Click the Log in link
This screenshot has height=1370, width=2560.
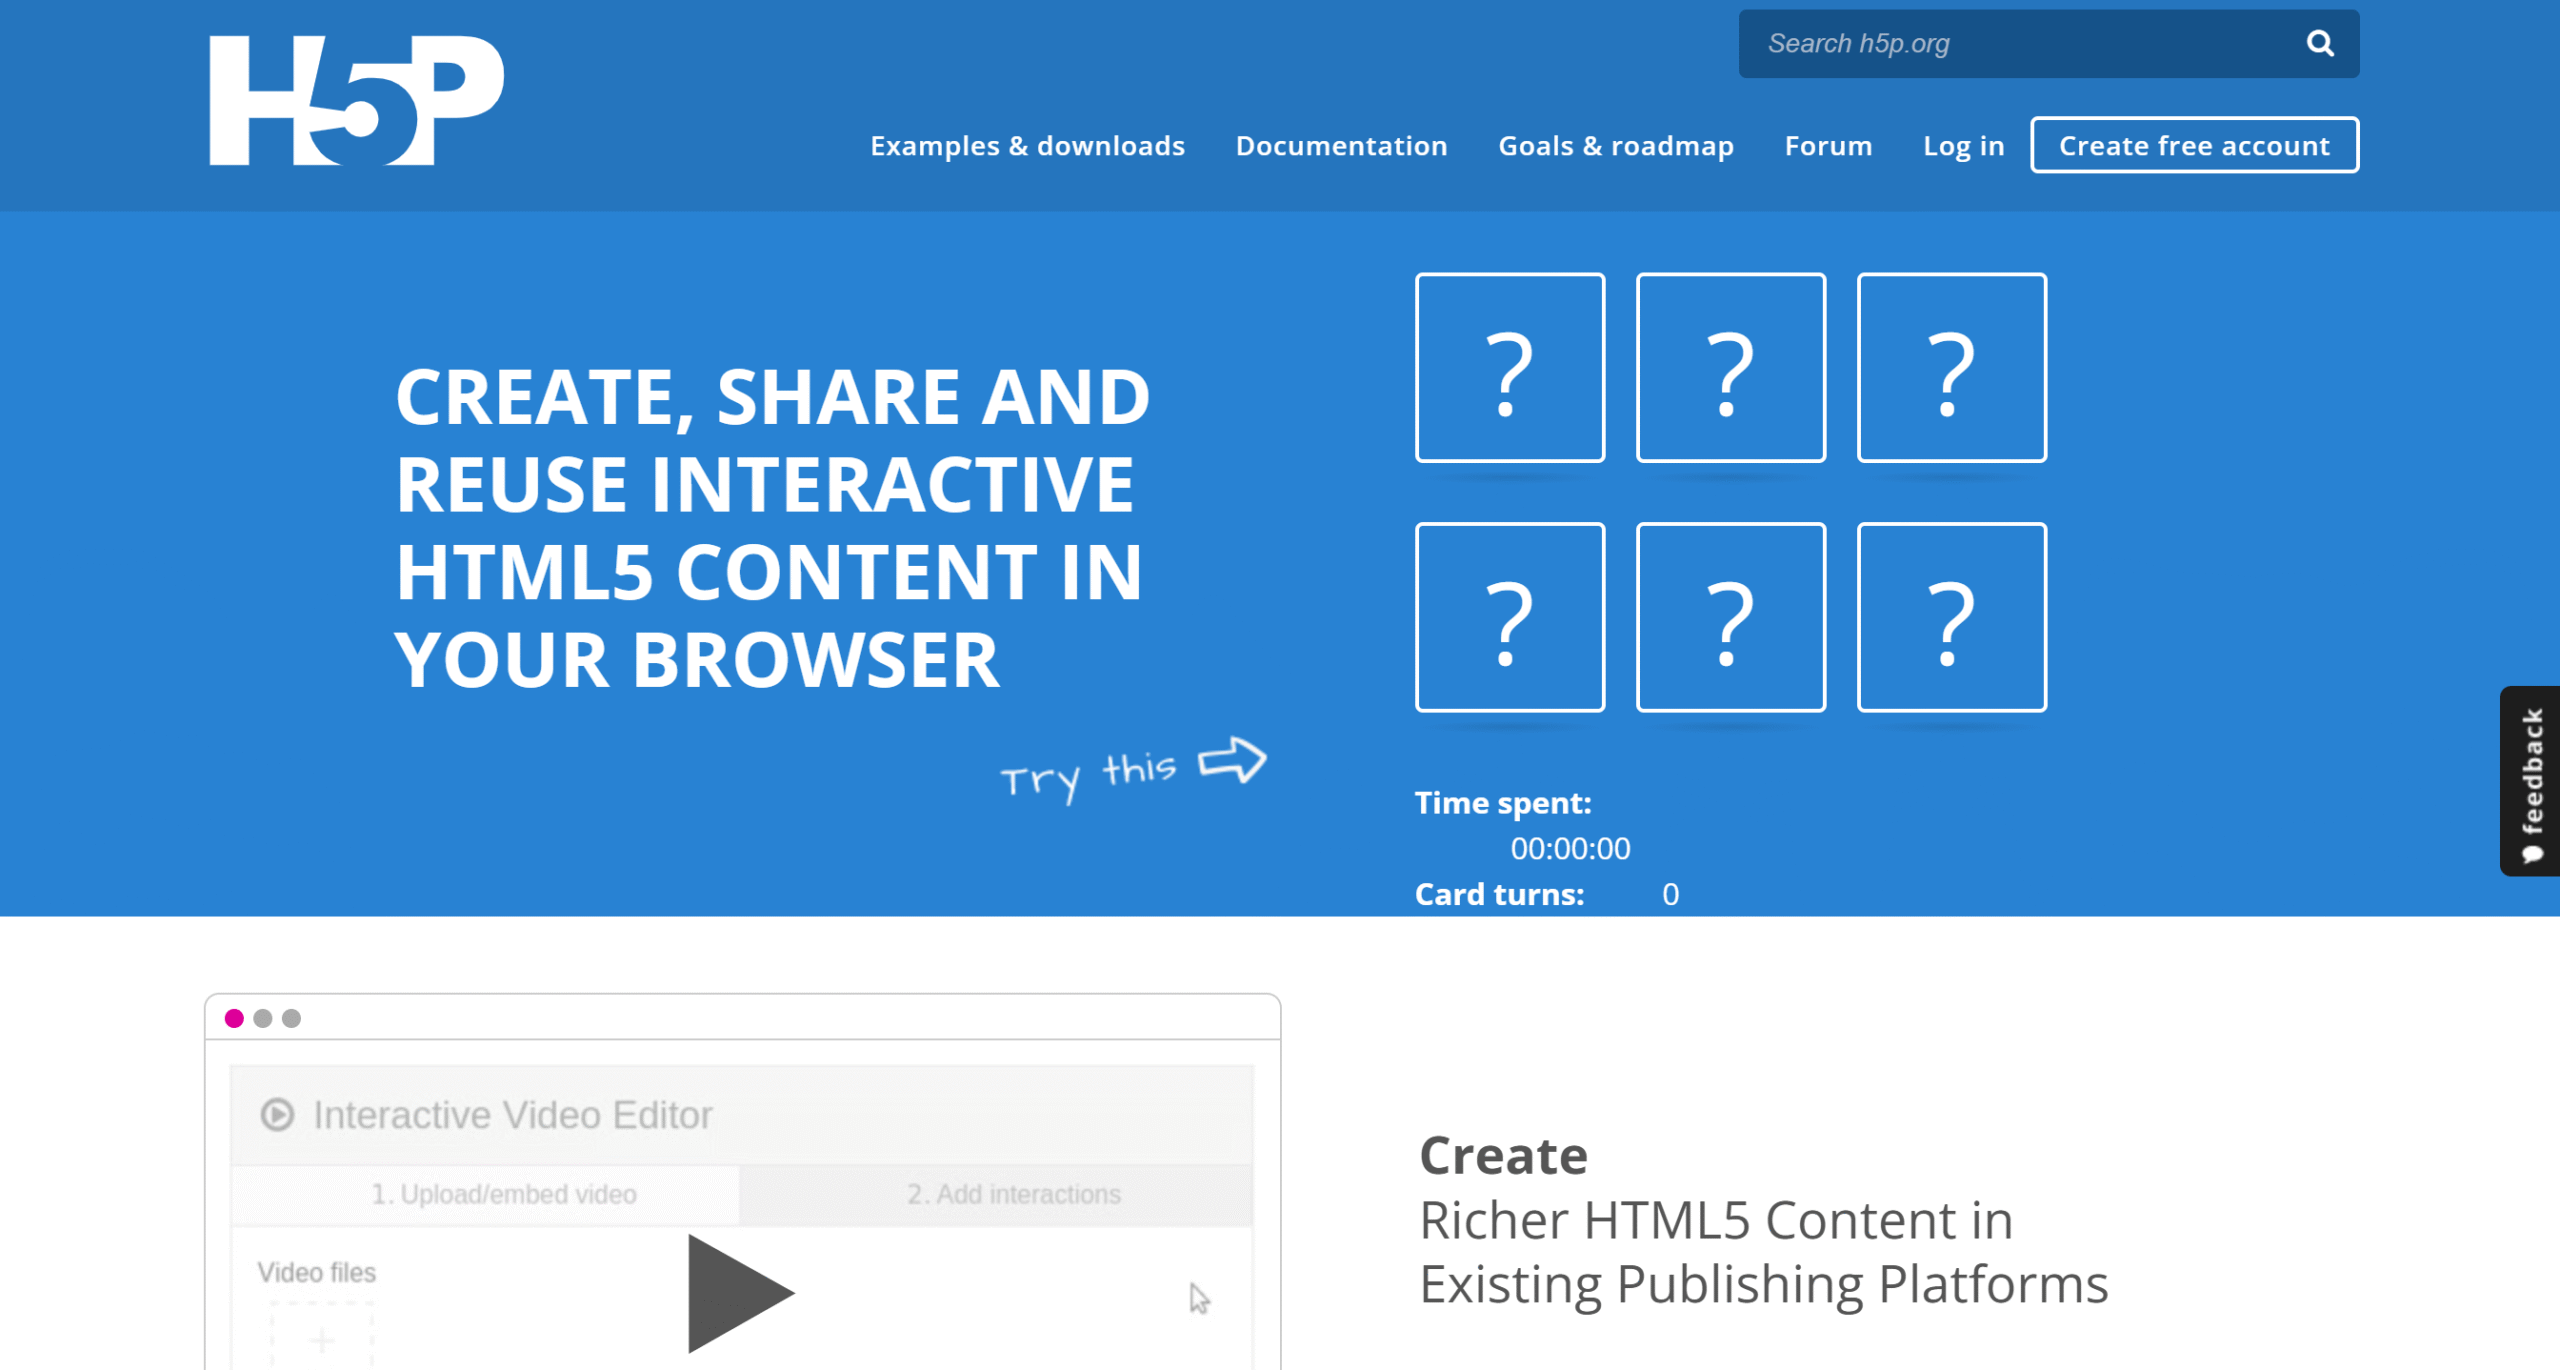tap(1963, 146)
